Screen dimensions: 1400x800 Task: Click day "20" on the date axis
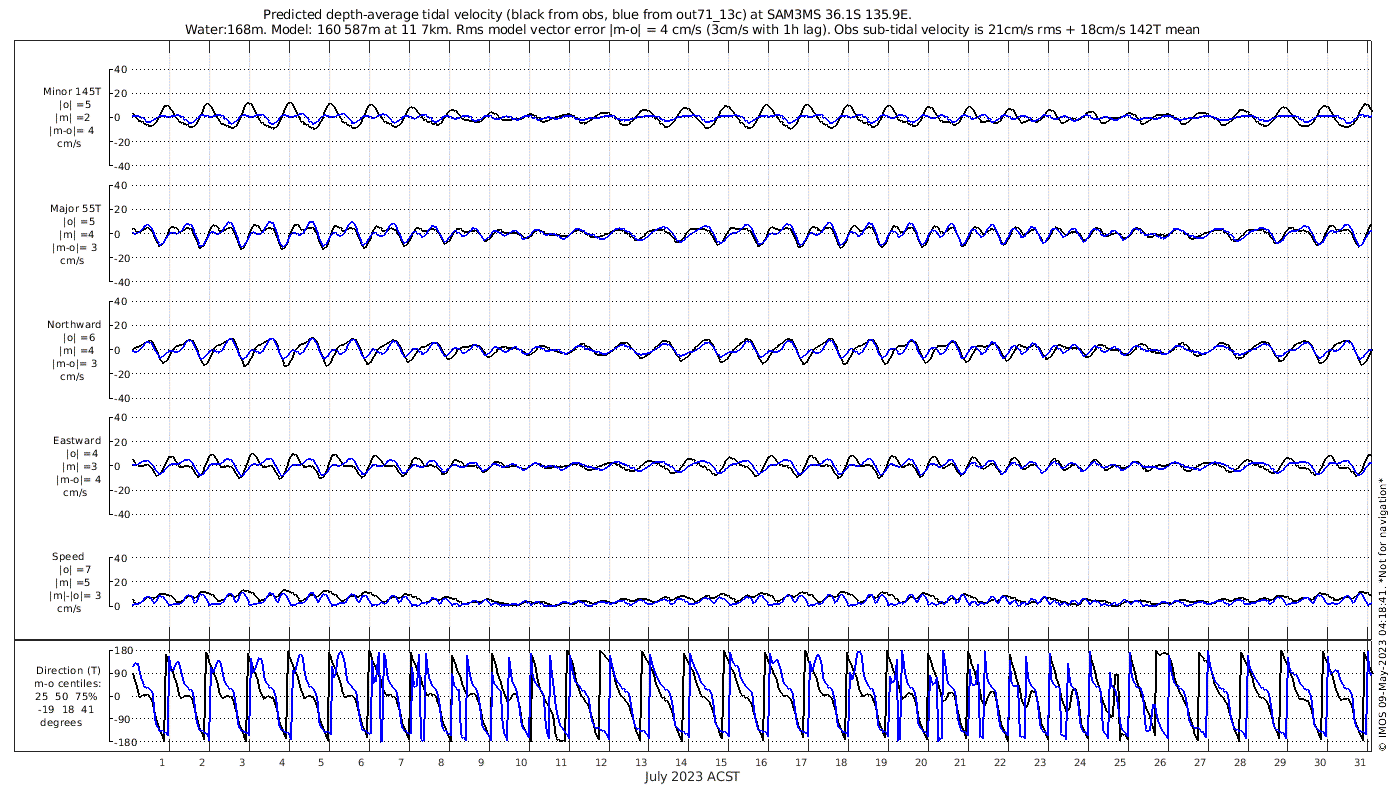coord(920,762)
